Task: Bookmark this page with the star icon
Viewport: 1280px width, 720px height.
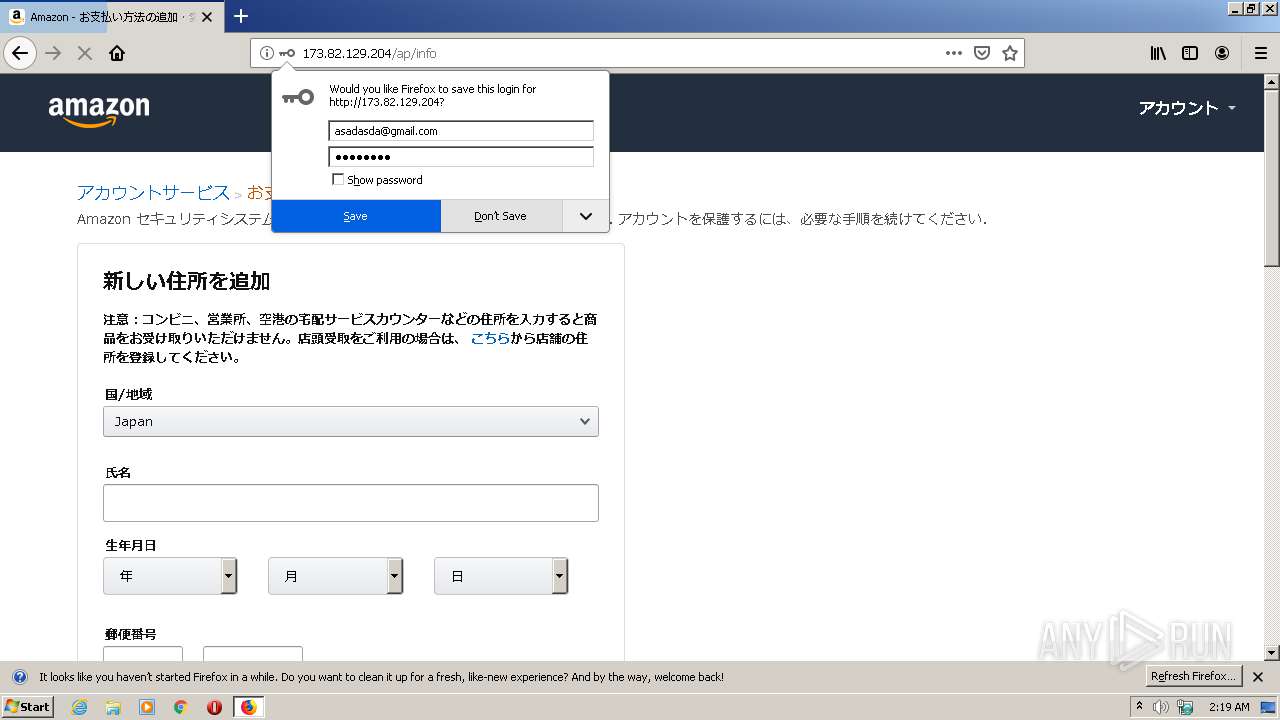Action: (x=1010, y=53)
